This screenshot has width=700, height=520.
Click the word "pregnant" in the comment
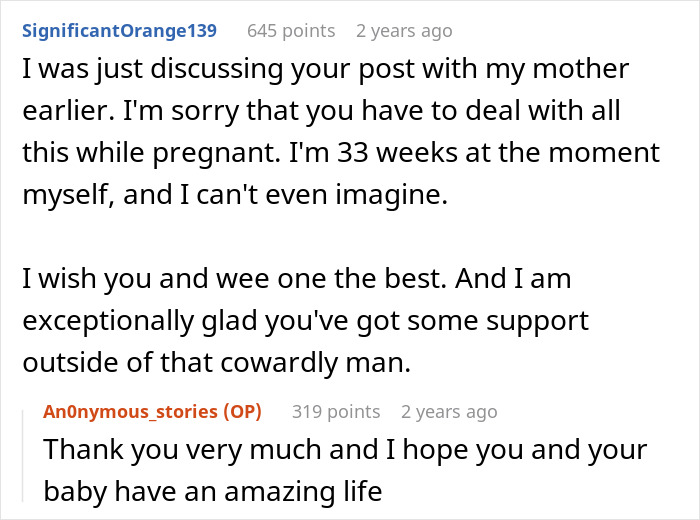pos(213,154)
